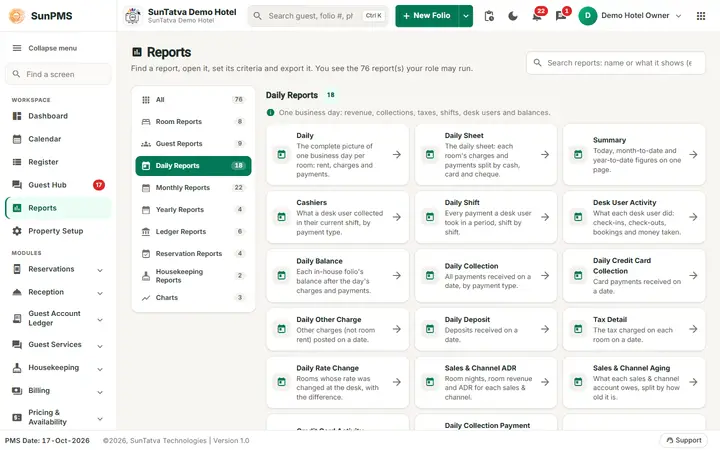Open Daily Balance report arrow

tap(397, 276)
